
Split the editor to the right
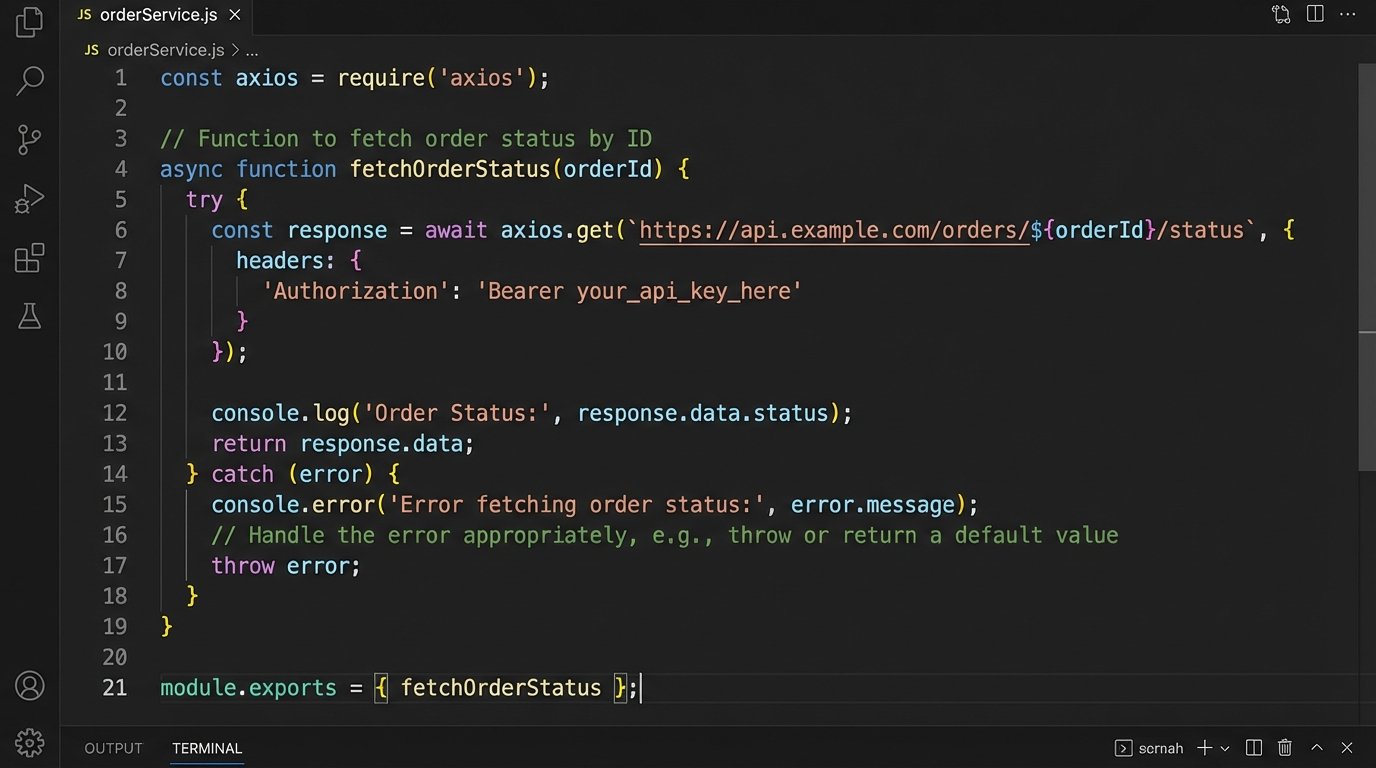(x=1315, y=14)
